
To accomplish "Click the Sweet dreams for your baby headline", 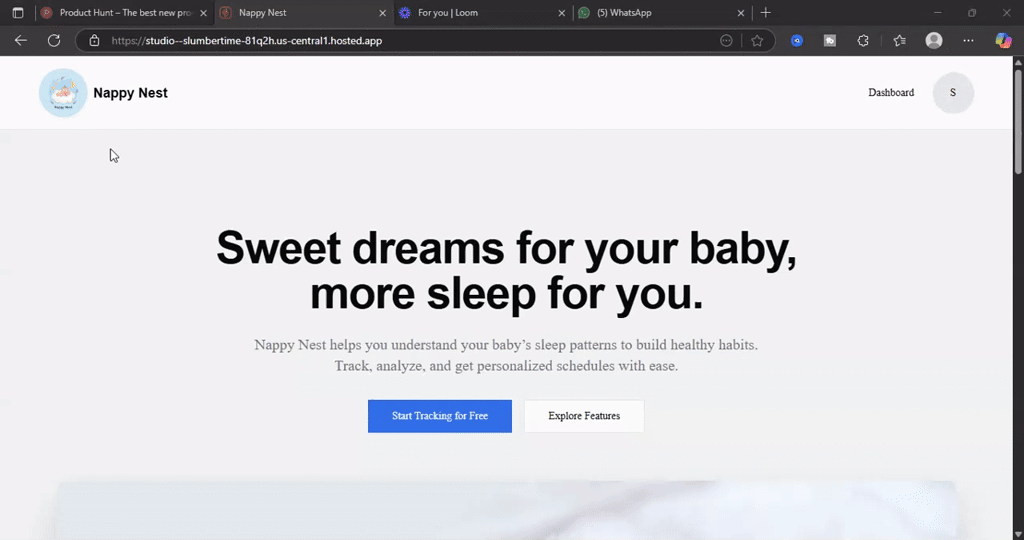I will point(506,271).
